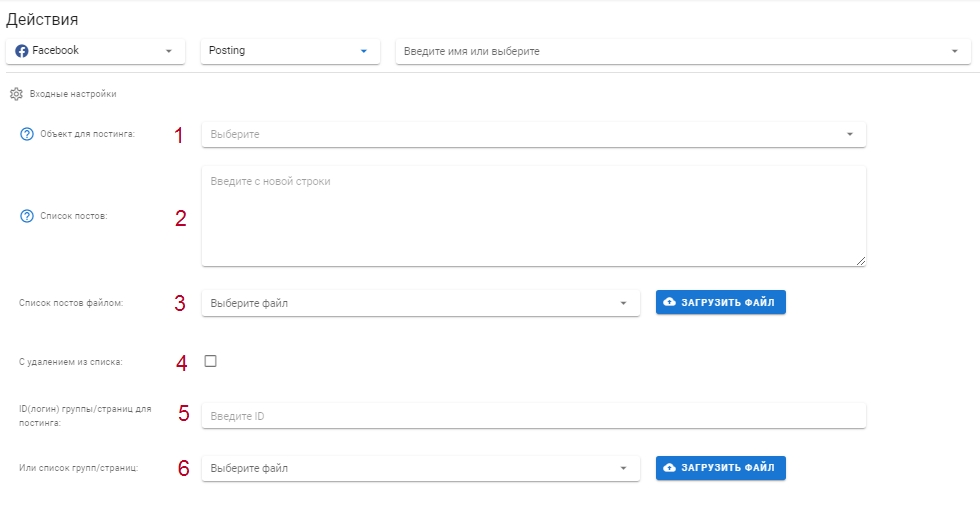Enable the С удалением из списка checkbox
The image size is (980, 506).
[x=211, y=361]
